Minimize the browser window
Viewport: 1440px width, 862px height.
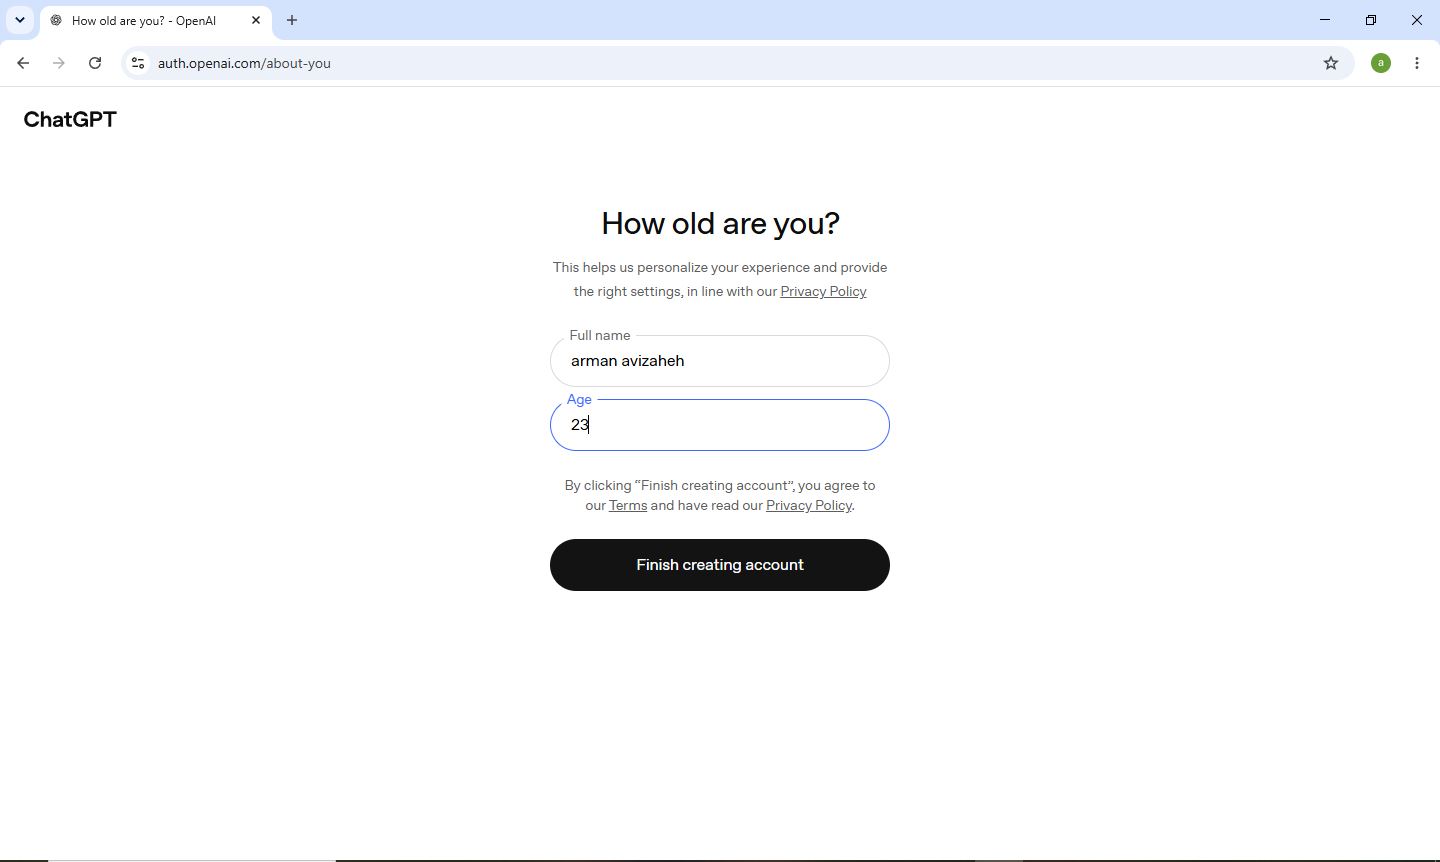click(x=1325, y=20)
